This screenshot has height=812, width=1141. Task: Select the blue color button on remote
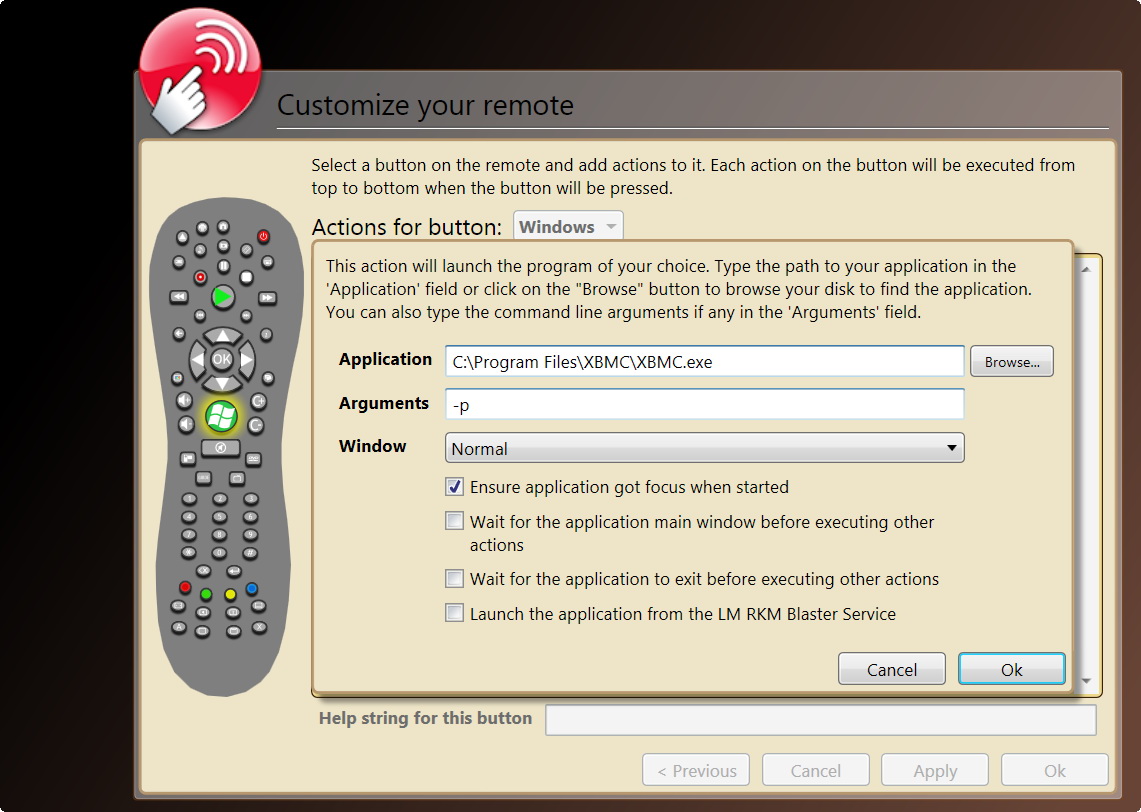(252, 589)
